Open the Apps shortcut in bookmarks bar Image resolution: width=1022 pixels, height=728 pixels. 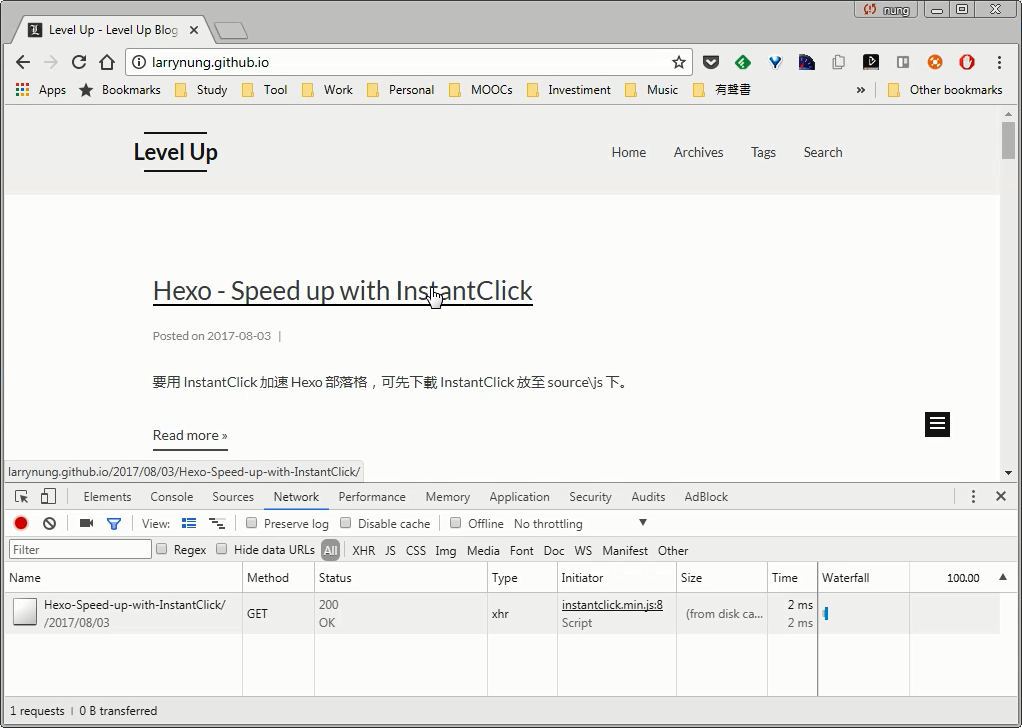point(41,90)
